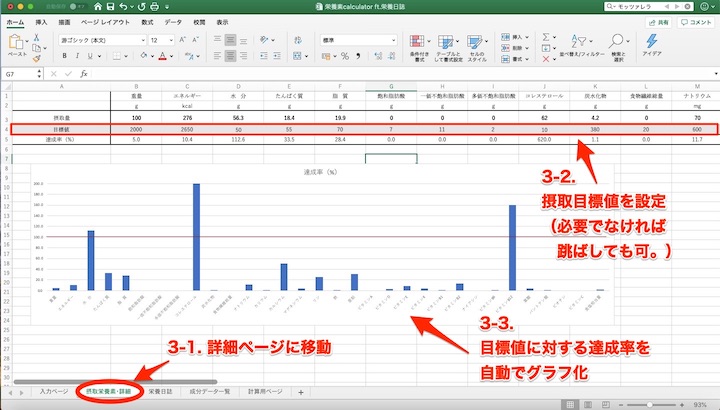Screen dimensions: 720x410
Task: Apply top vertical alignment
Action: tap(218, 40)
